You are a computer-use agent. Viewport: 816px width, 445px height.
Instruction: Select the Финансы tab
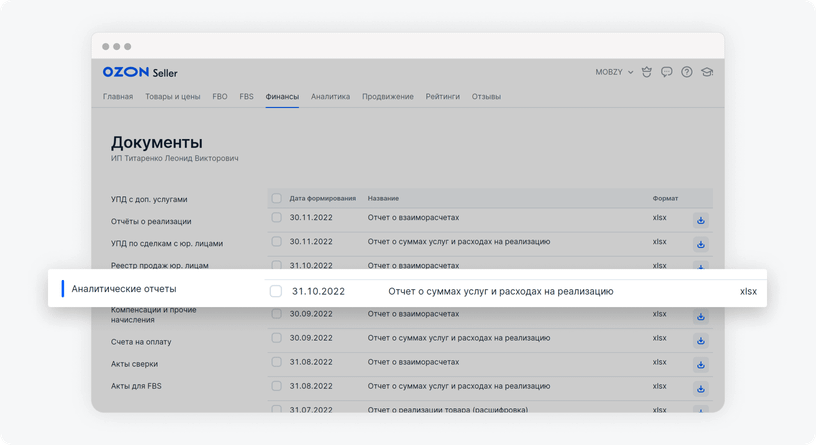coord(282,96)
